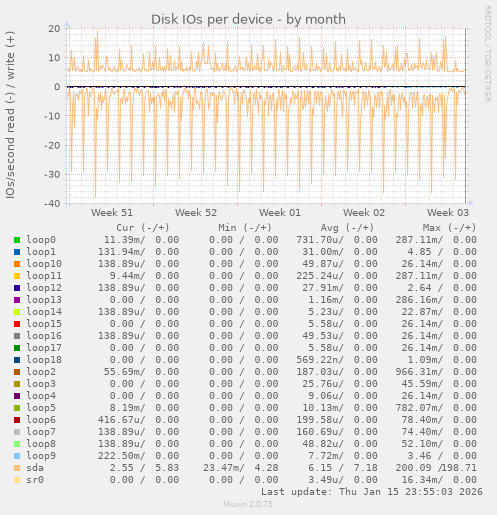Click the 'loop17' device label
Viewport: 497px width, 515px height.
point(44,348)
